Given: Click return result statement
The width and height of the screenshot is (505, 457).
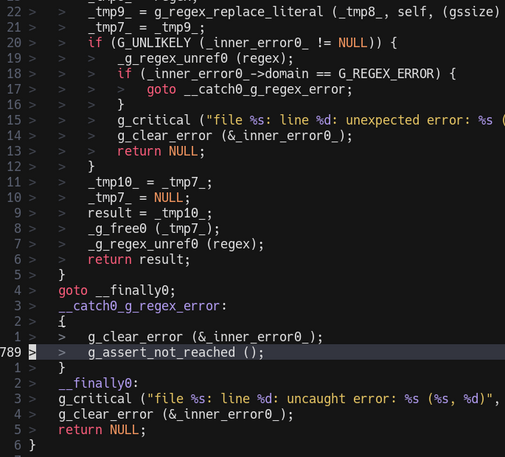Looking at the screenshot, I should pos(139,259).
